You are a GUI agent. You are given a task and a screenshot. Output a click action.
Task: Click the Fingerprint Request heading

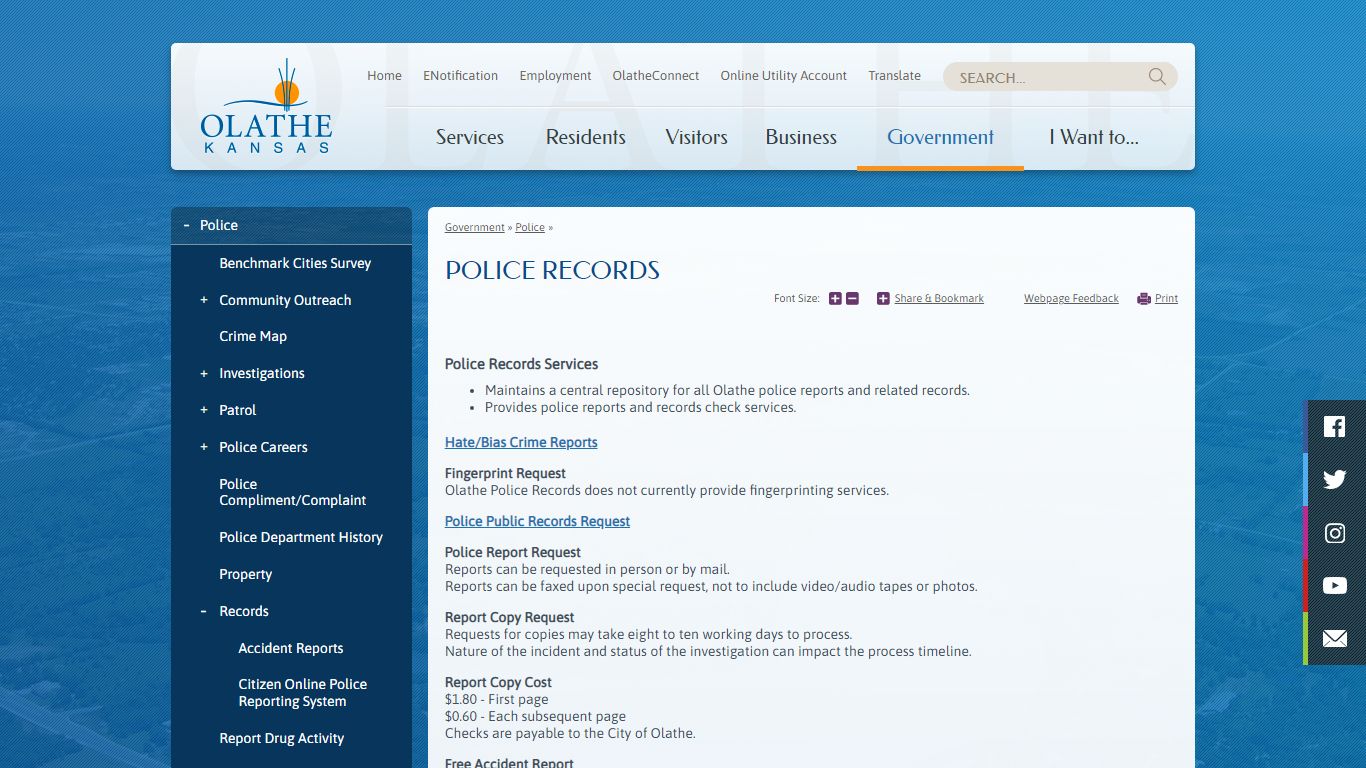[x=505, y=474]
